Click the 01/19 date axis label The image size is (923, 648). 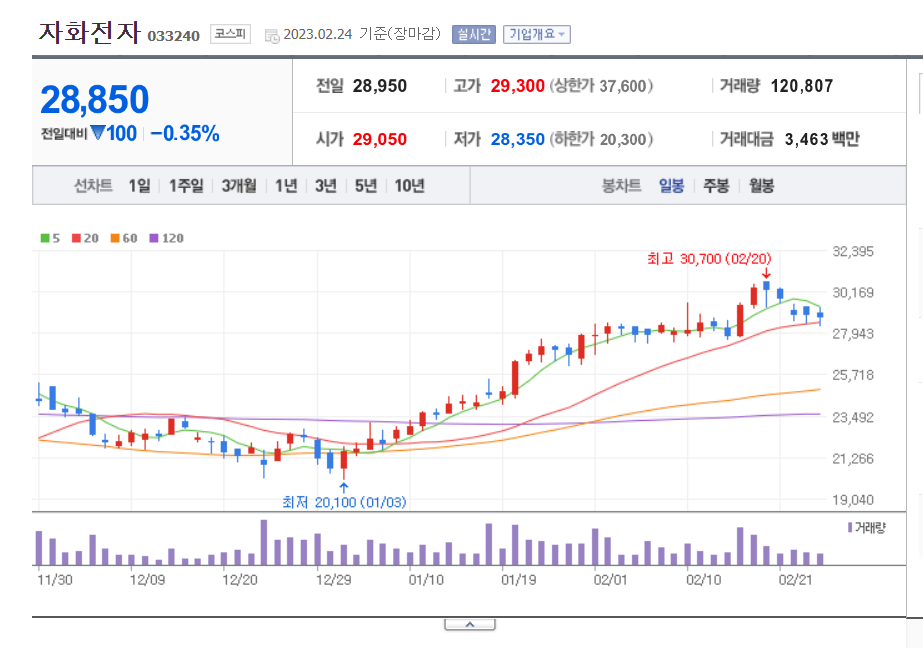(x=519, y=580)
